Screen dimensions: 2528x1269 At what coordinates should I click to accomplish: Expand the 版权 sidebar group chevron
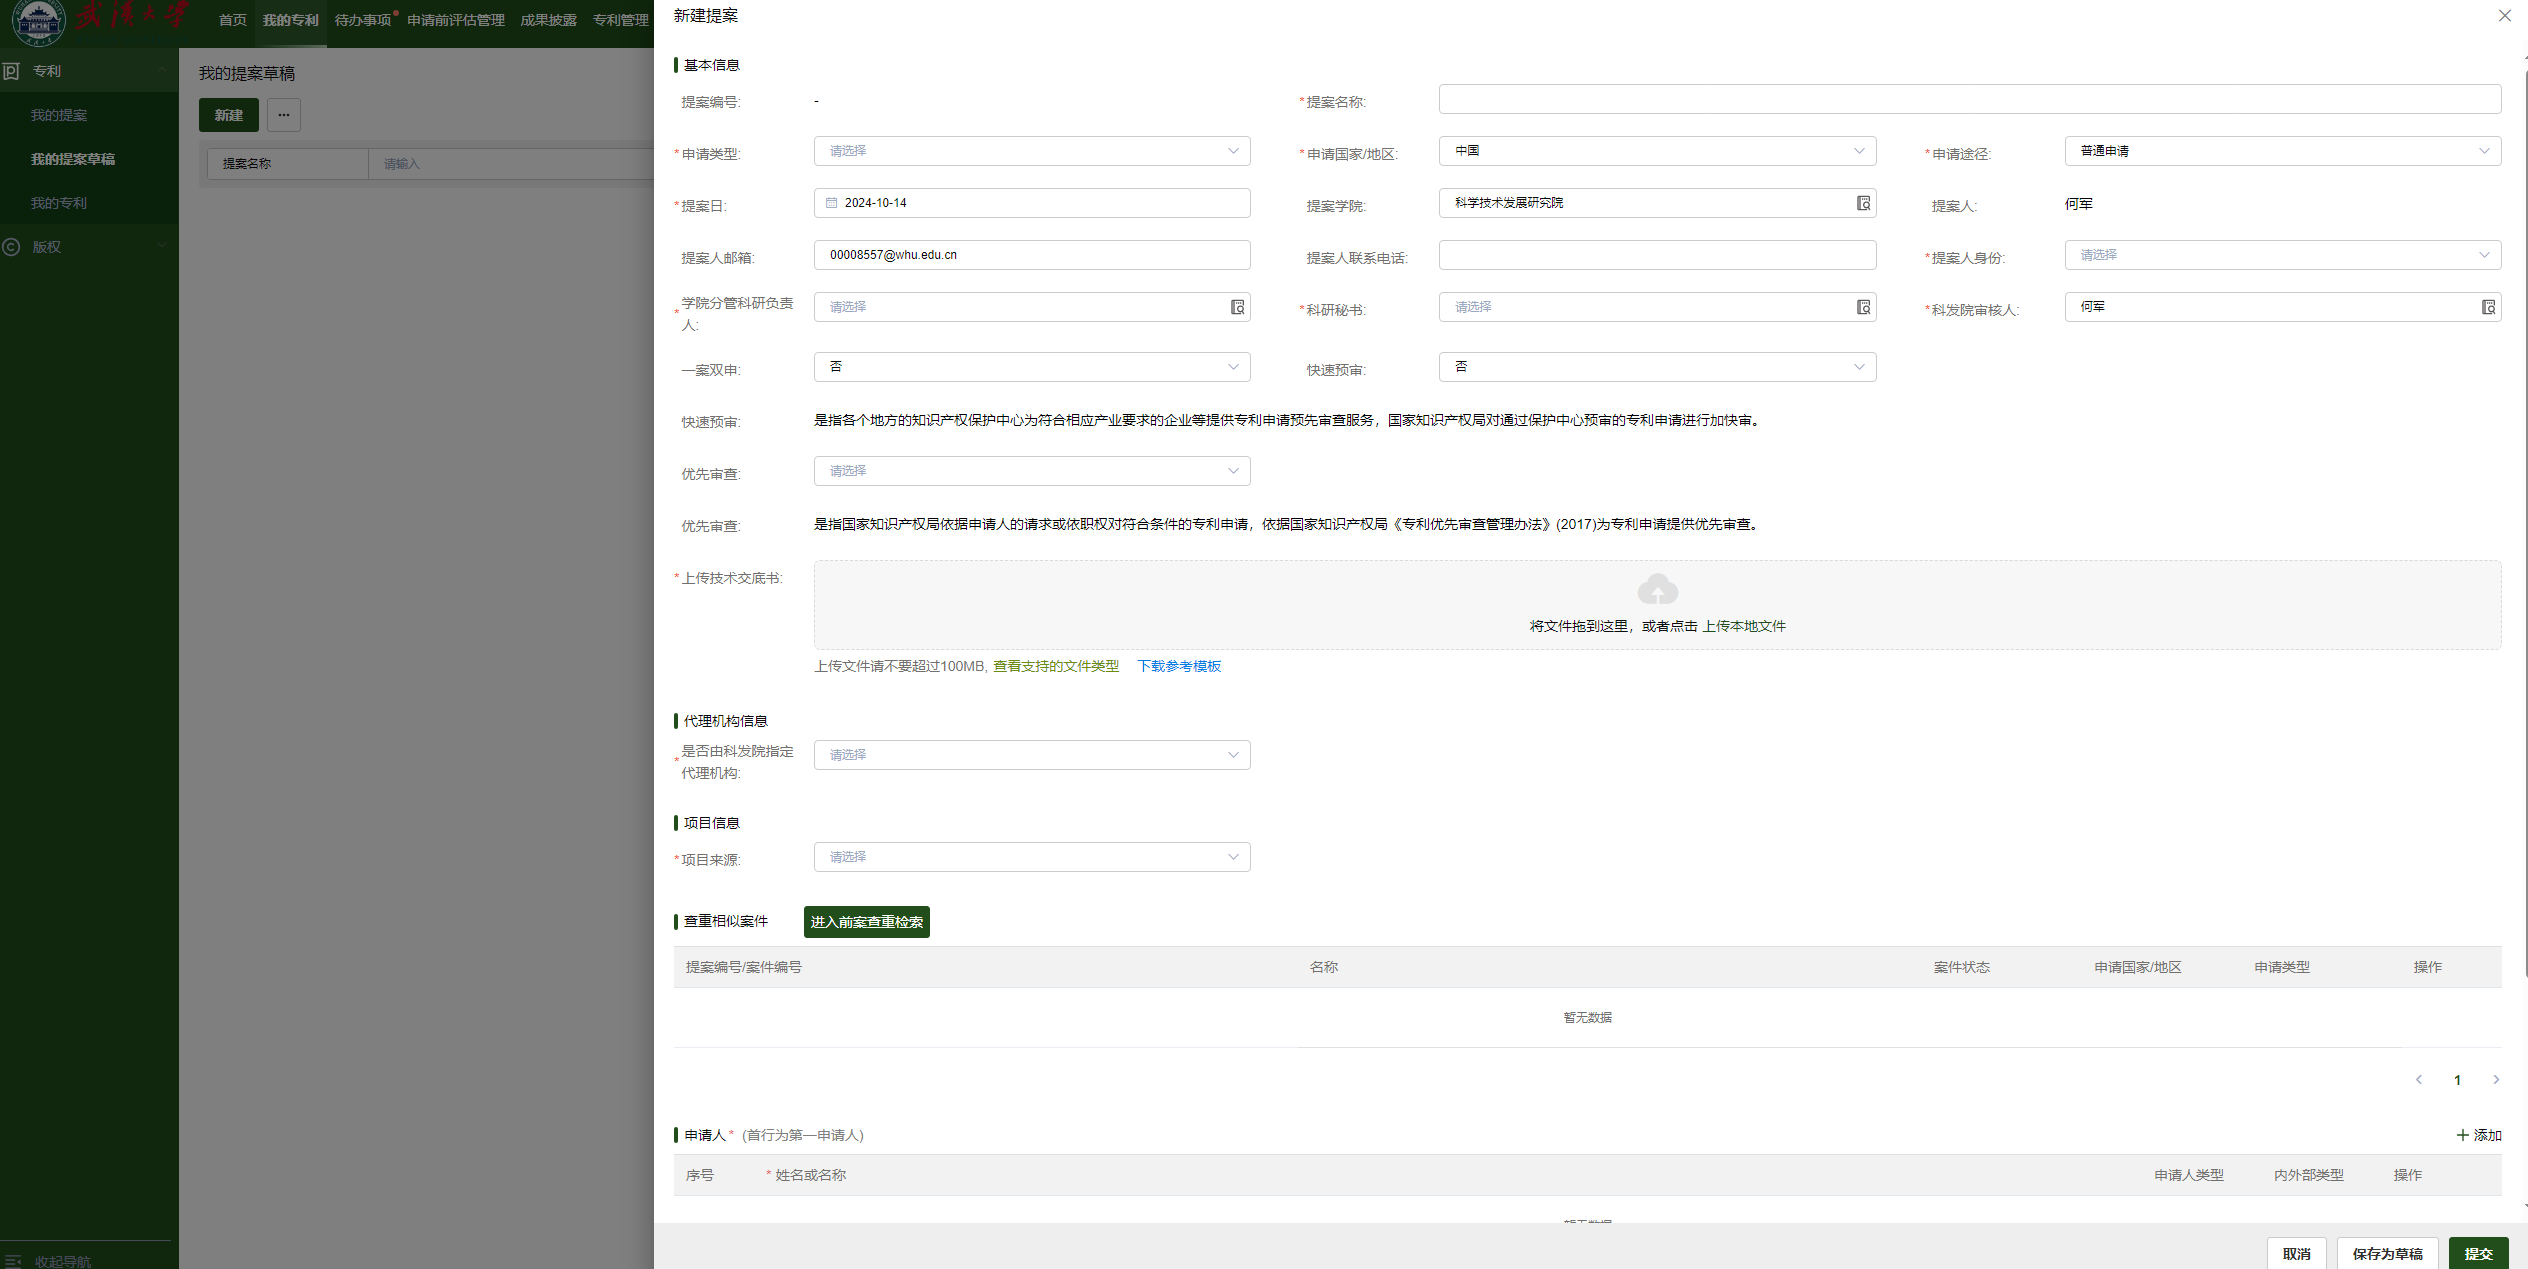pos(162,247)
